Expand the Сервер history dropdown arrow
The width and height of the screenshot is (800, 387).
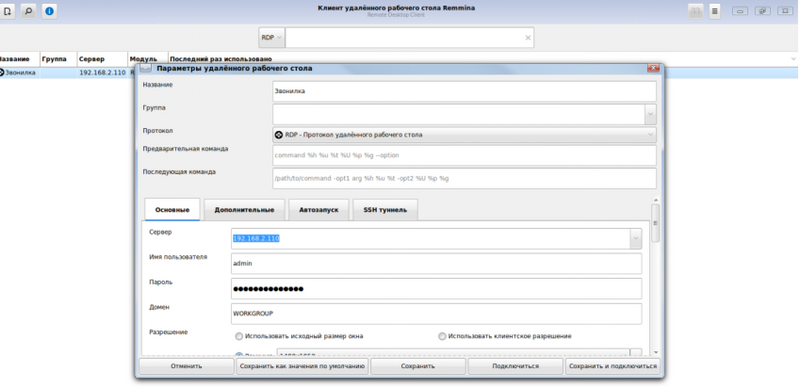[x=636, y=238]
